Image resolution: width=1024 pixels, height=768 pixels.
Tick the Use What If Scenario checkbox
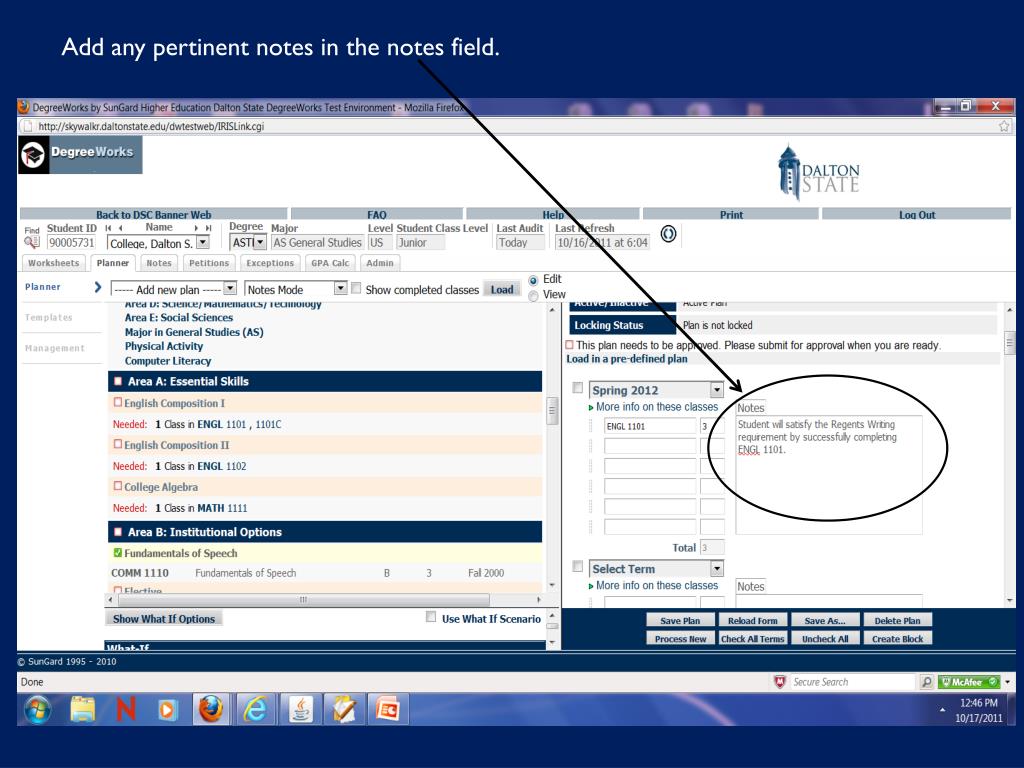click(x=431, y=616)
